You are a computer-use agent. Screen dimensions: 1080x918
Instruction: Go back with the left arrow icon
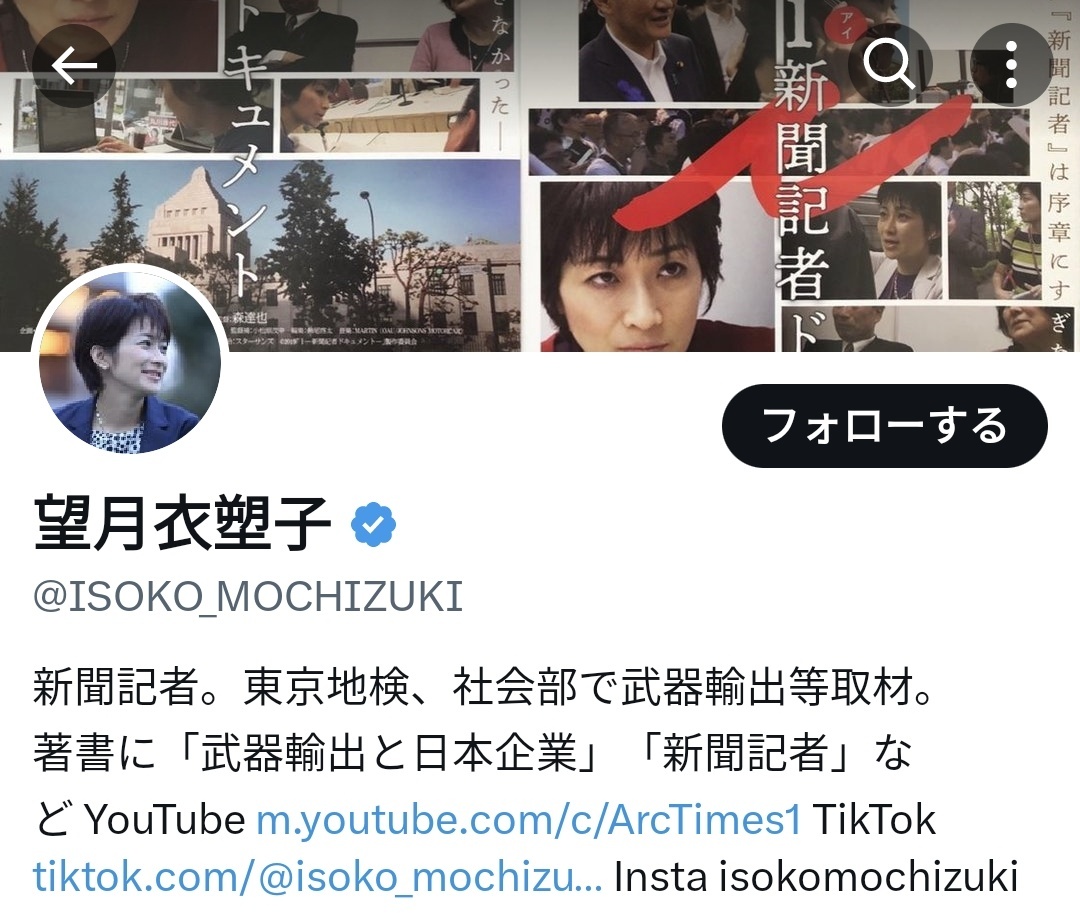click(x=74, y=66)
